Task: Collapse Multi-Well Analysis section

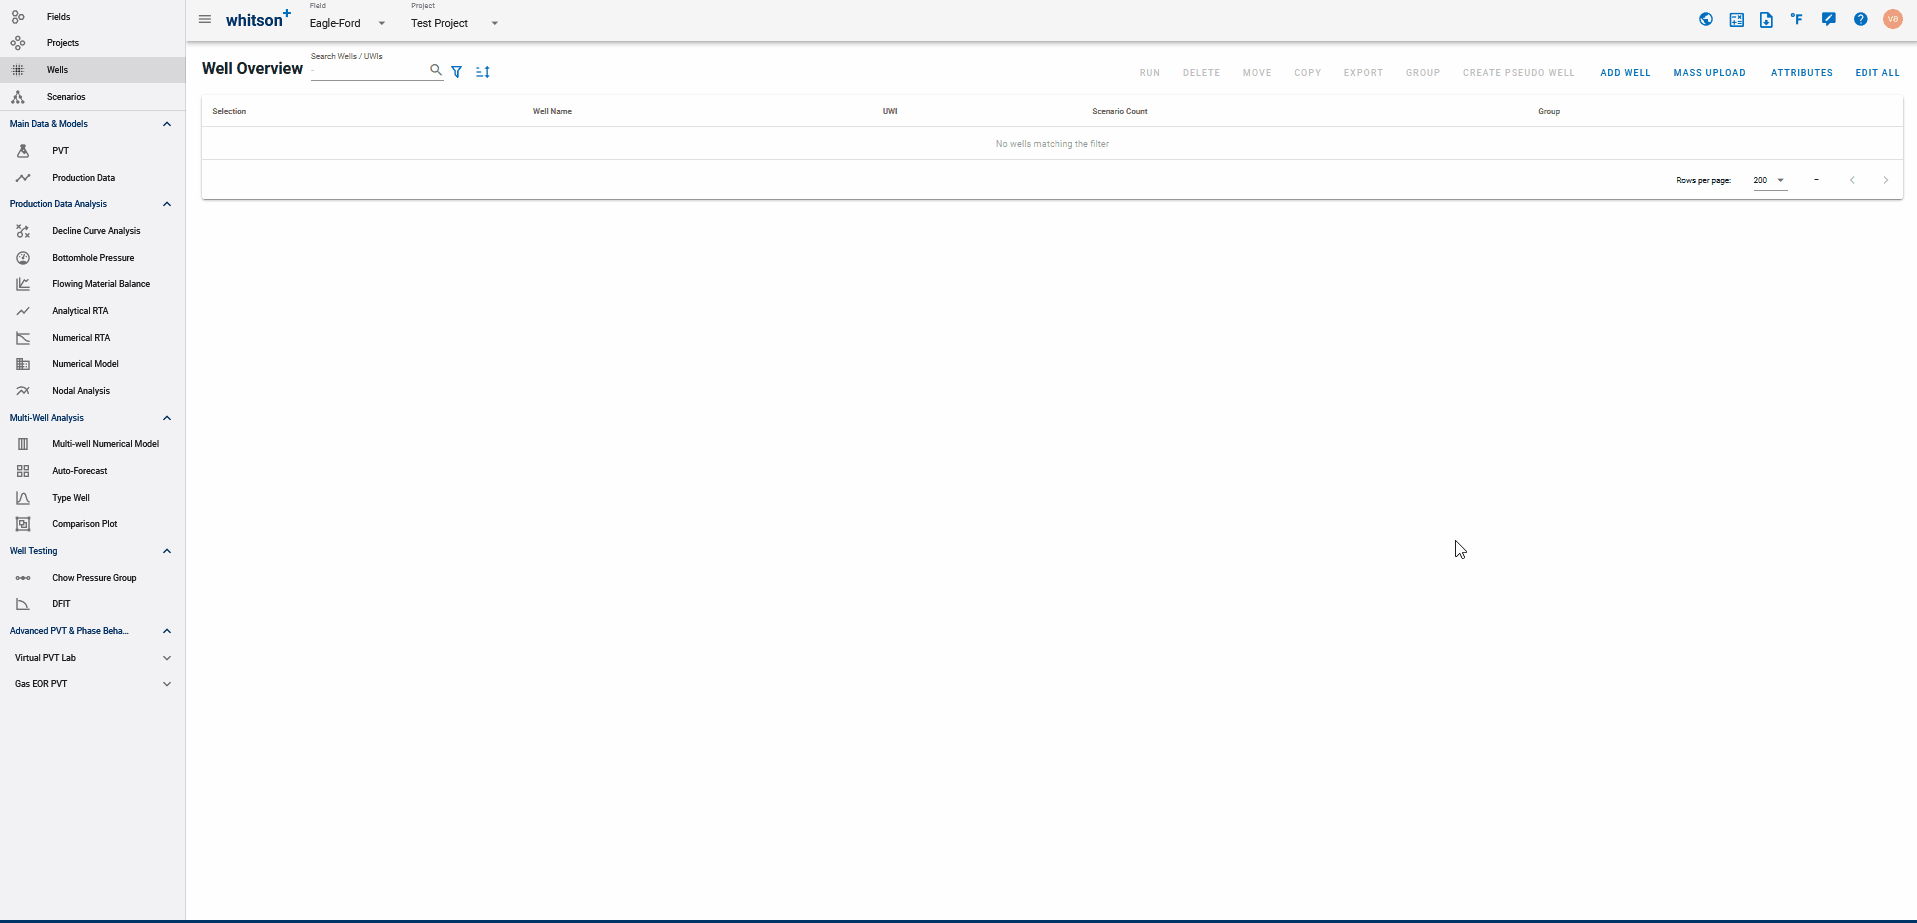Action: click(167, 418)
